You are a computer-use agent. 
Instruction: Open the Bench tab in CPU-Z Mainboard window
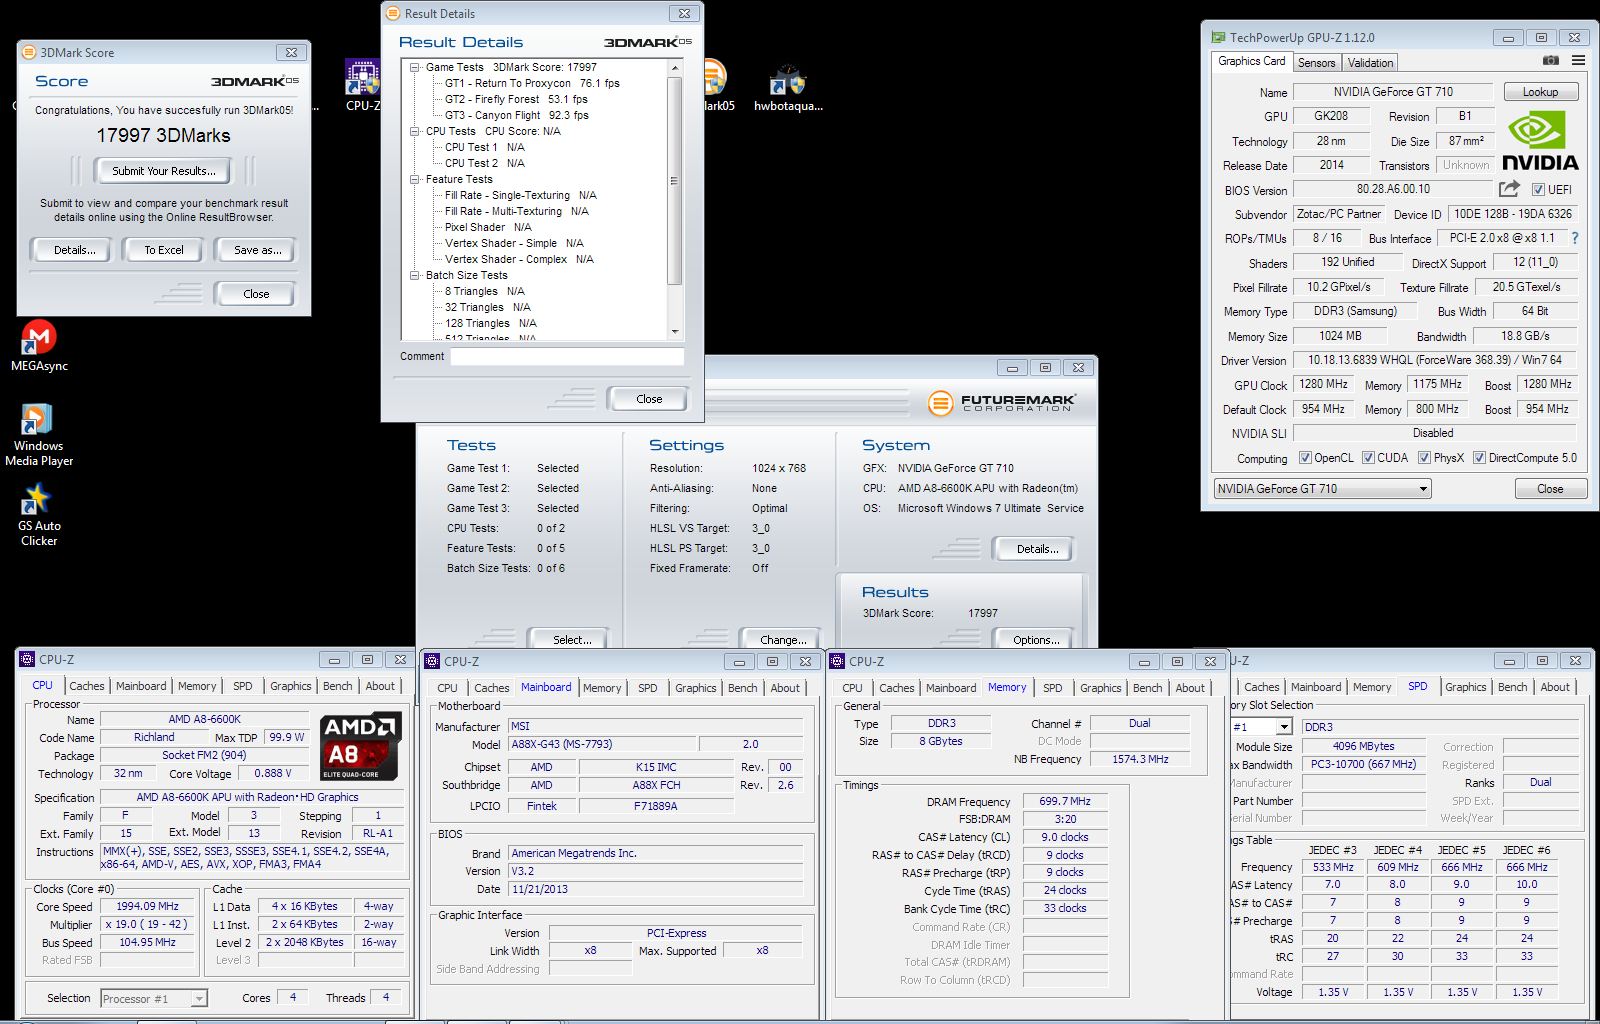(743, 688)
